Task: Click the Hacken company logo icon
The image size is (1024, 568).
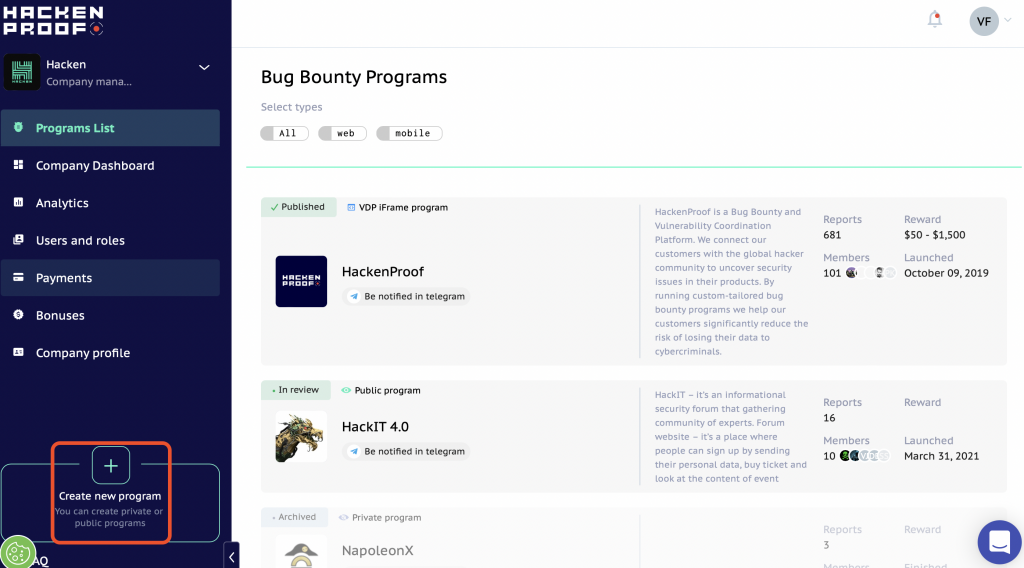Action: click(22, 72)
